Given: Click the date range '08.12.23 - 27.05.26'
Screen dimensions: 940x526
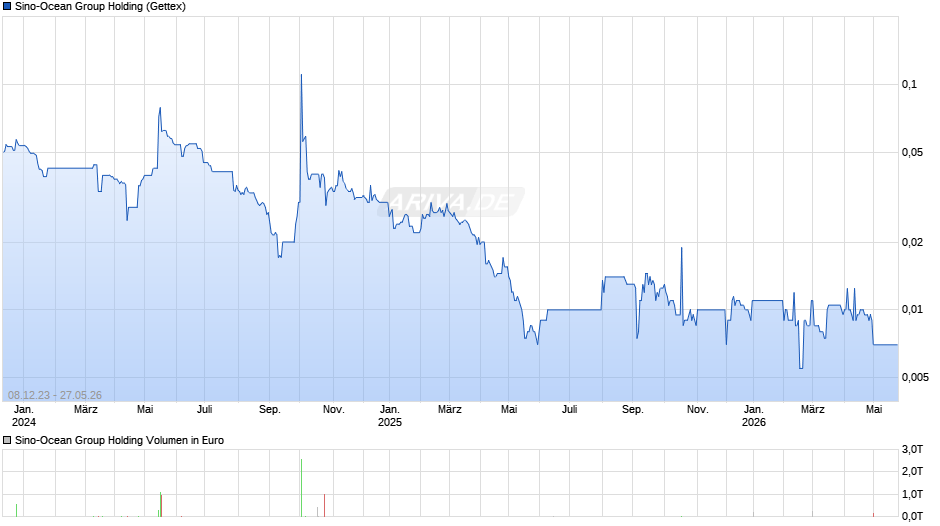Looking at the screenshot, I should [x=55, y=395].
